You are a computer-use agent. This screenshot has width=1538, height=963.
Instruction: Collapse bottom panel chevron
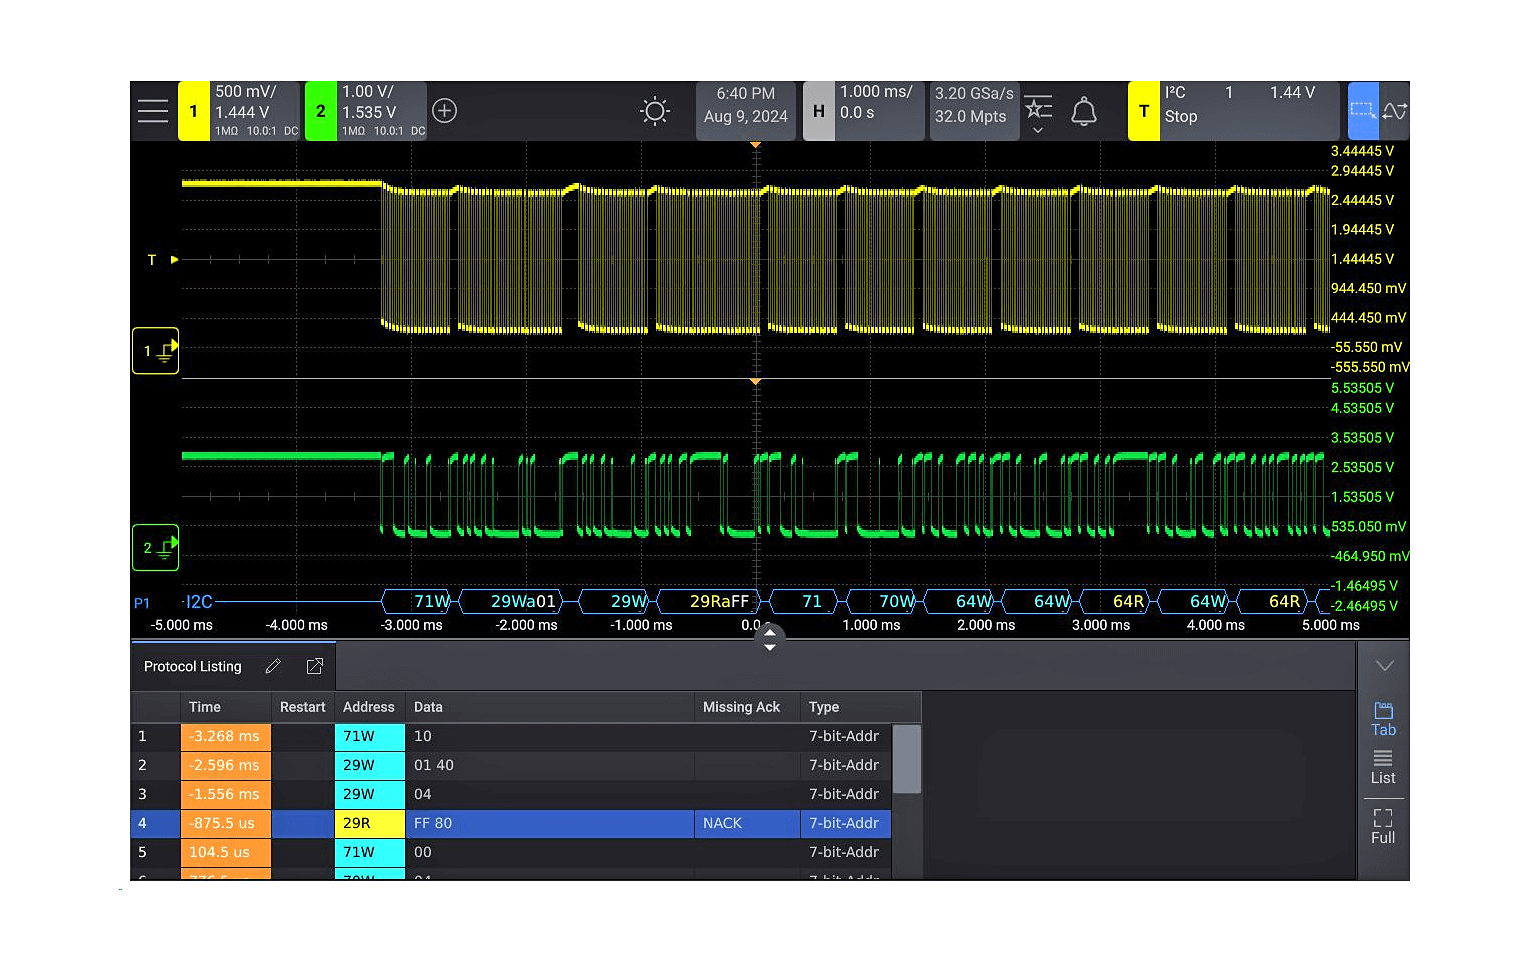pos(1384,666)
